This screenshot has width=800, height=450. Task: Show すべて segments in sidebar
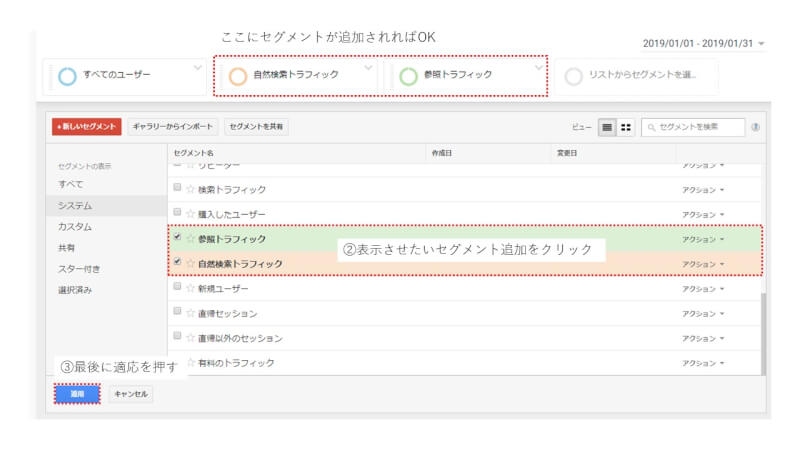pyautogui.click(x=70, y=184)
